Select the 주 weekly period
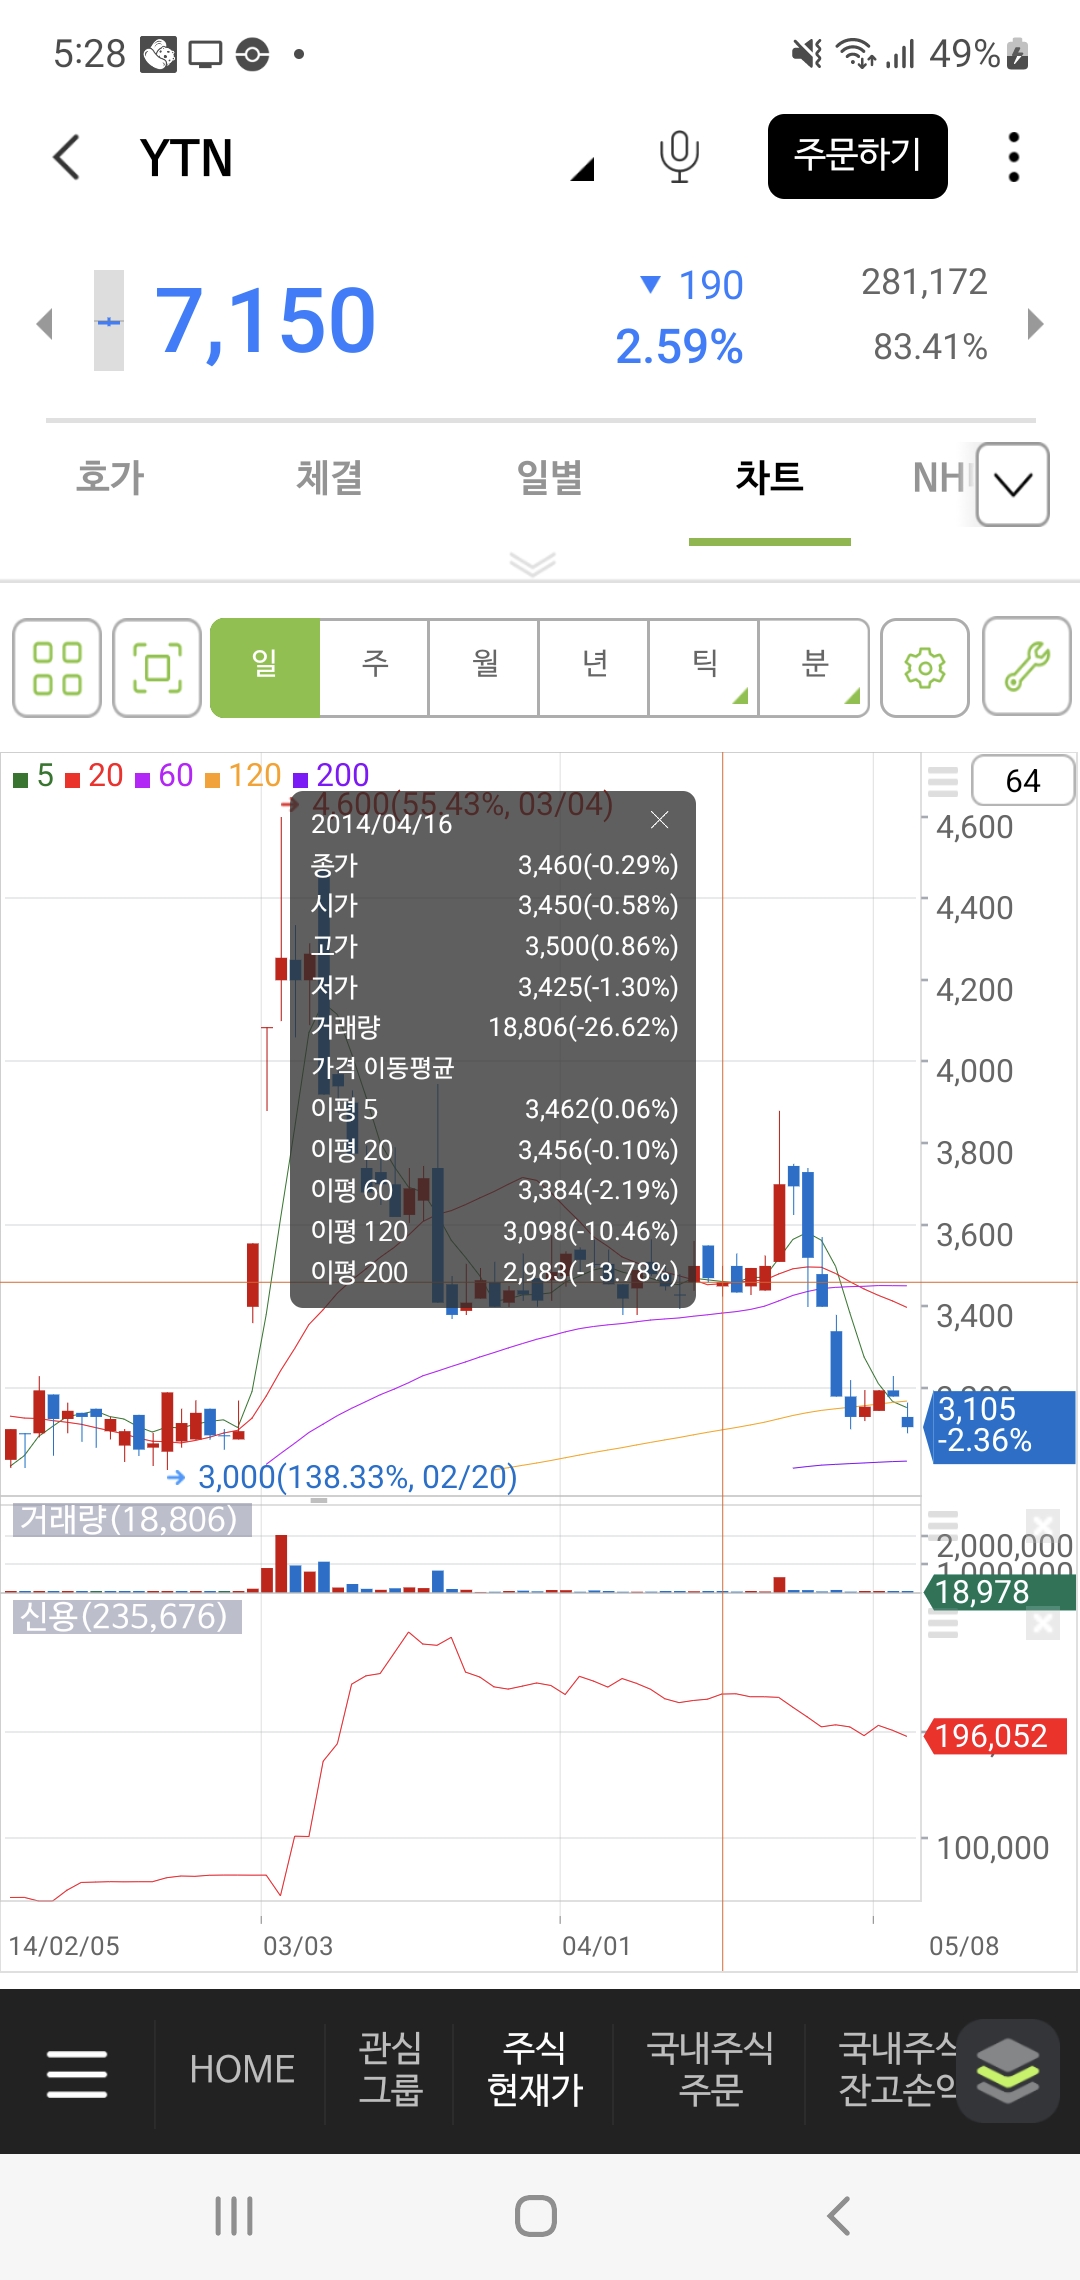Viewport: 1080px width, 2280px height. click(375, 668)
